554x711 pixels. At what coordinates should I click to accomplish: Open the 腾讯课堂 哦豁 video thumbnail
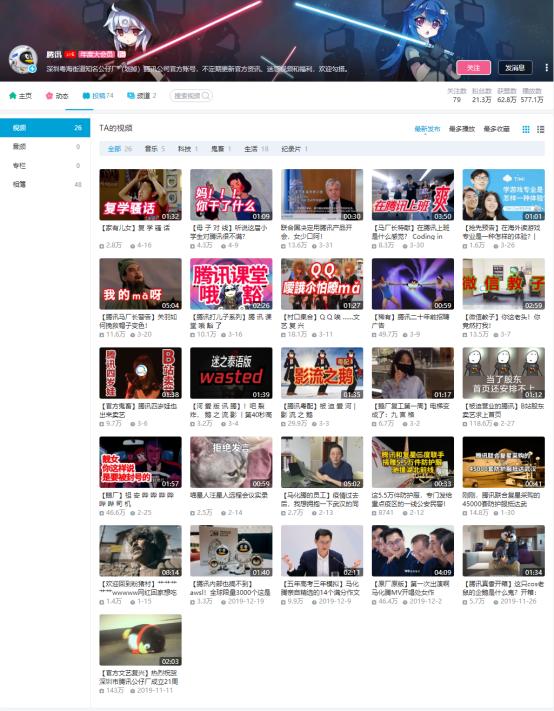(x=231, y=284)
